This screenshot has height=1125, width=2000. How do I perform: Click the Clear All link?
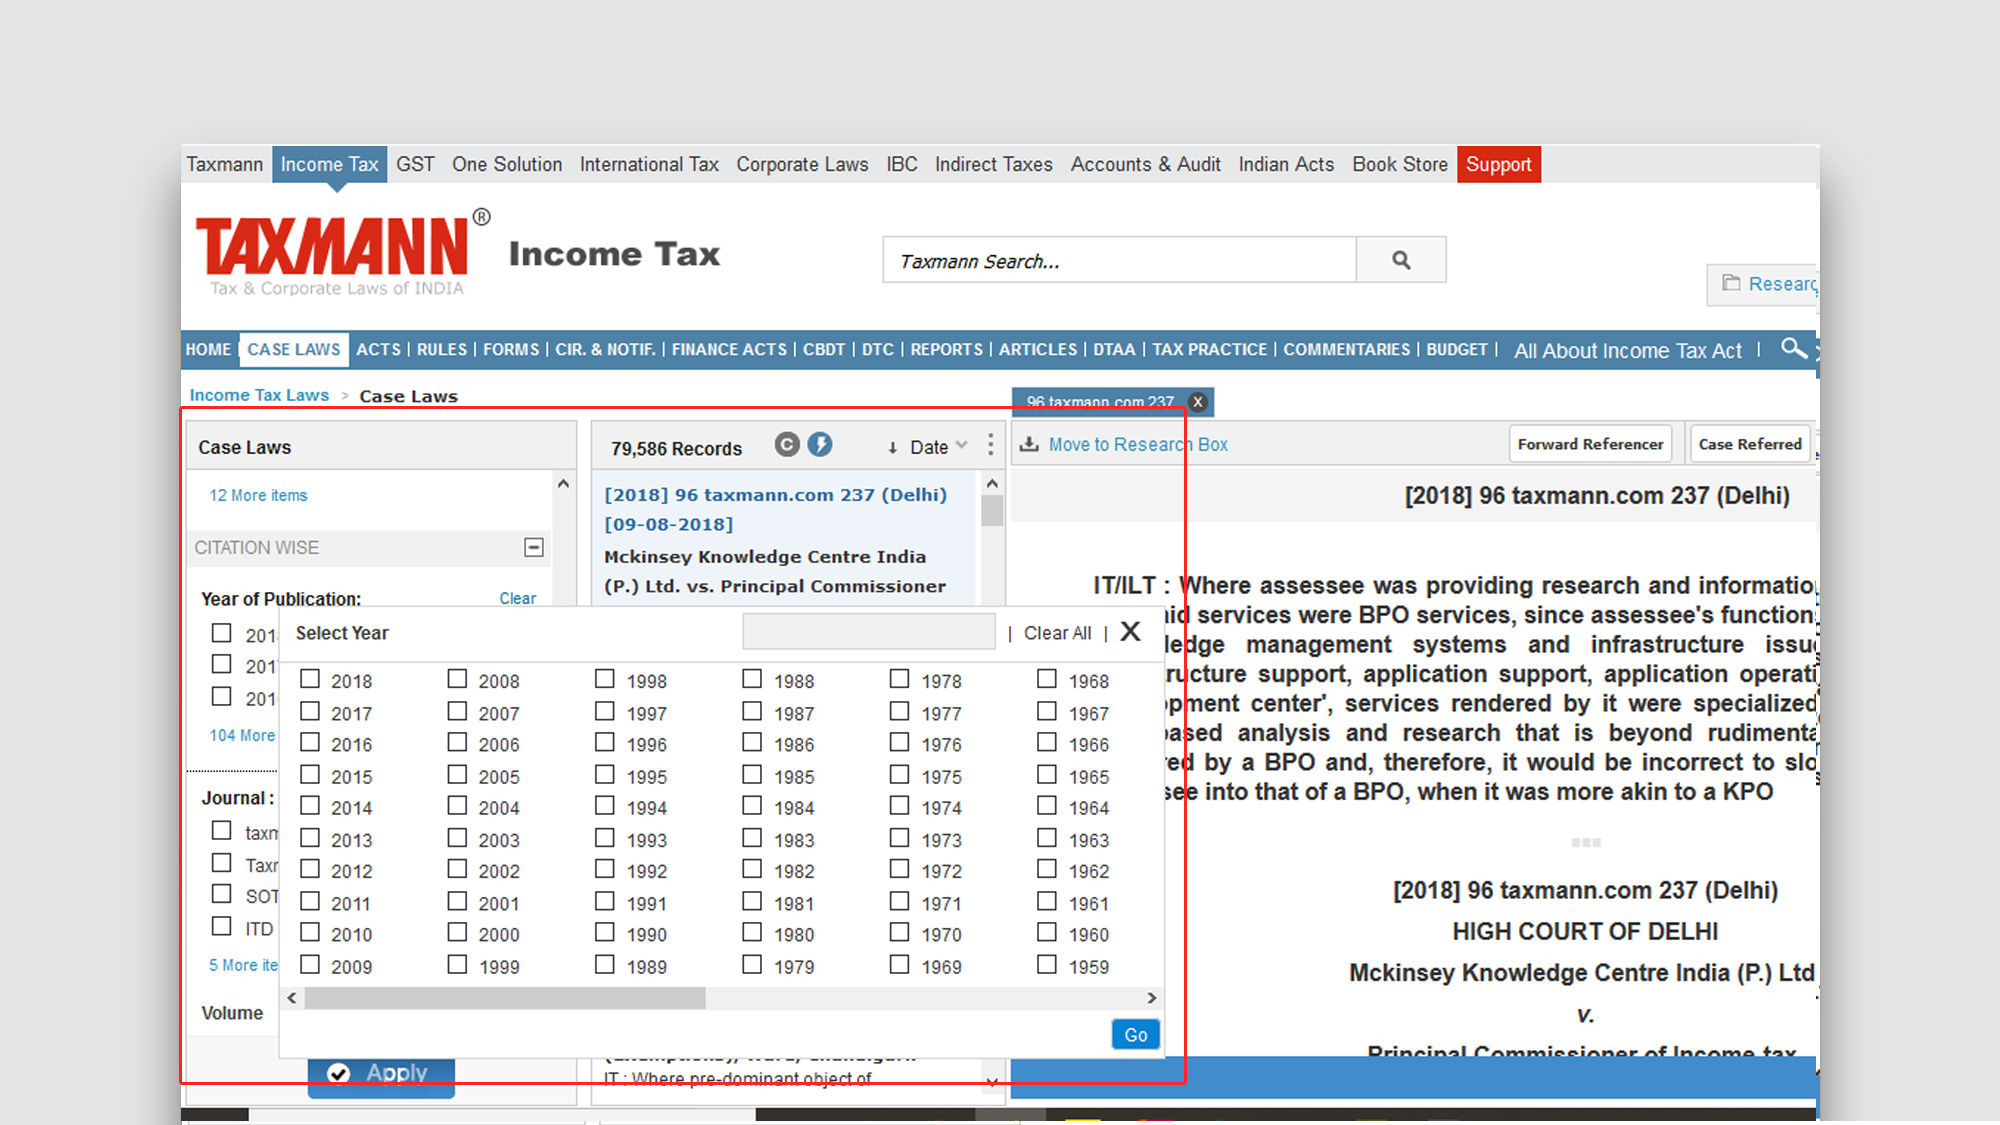[1057, 633]
